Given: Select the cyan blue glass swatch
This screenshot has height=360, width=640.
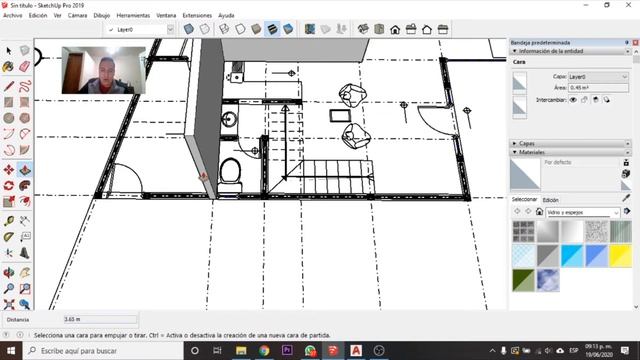Looking at the screenshot, I should click(x=572, y=256).
